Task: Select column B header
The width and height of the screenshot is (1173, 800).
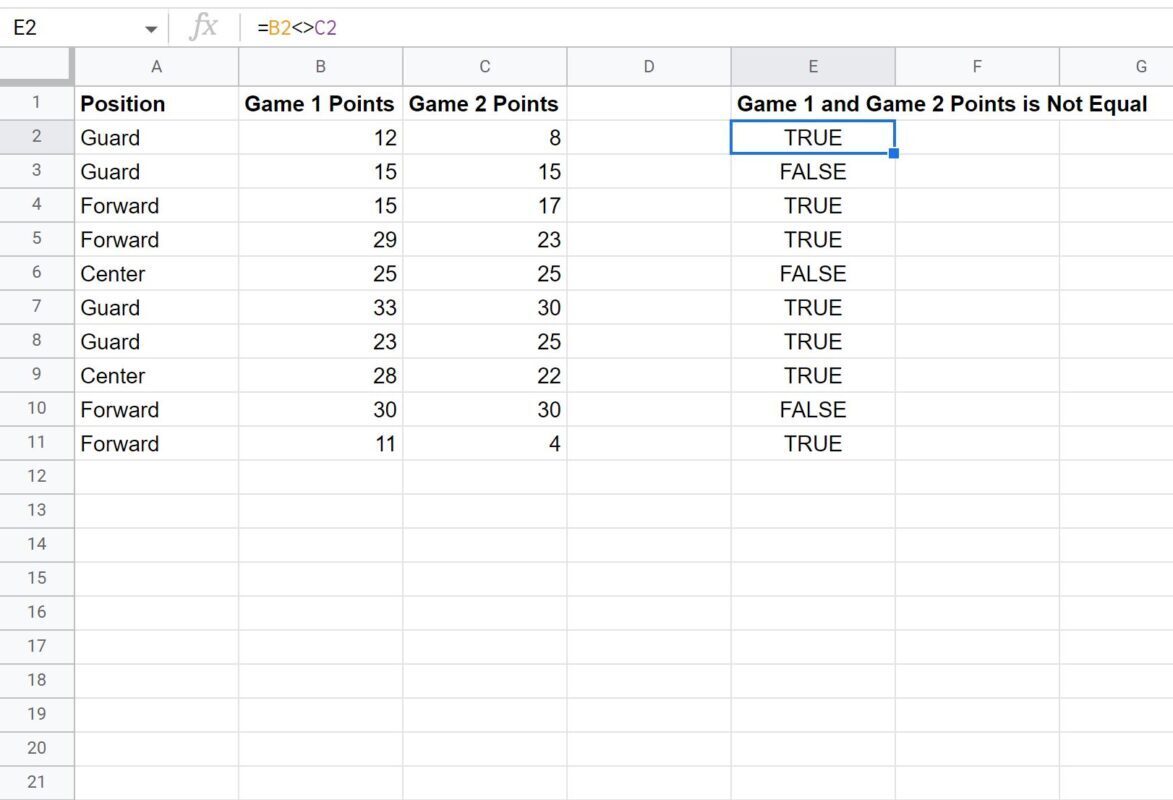Action: (x=320, y=67)
